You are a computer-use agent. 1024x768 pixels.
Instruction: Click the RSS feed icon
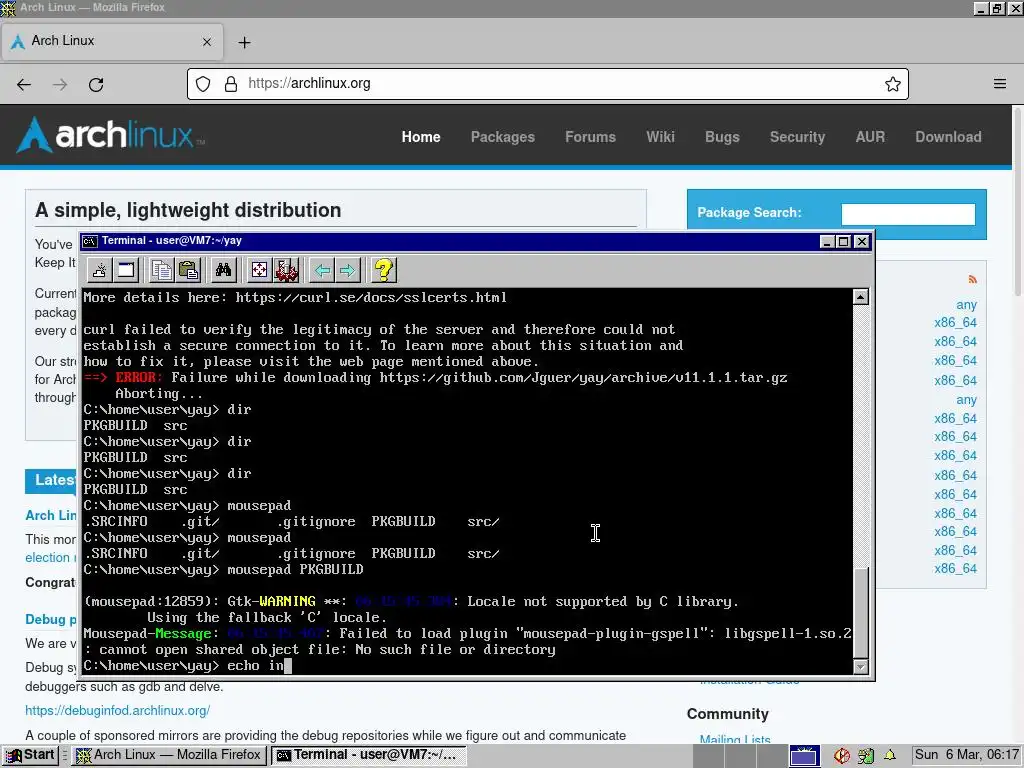pyautogui.click(x=972, y=280)
